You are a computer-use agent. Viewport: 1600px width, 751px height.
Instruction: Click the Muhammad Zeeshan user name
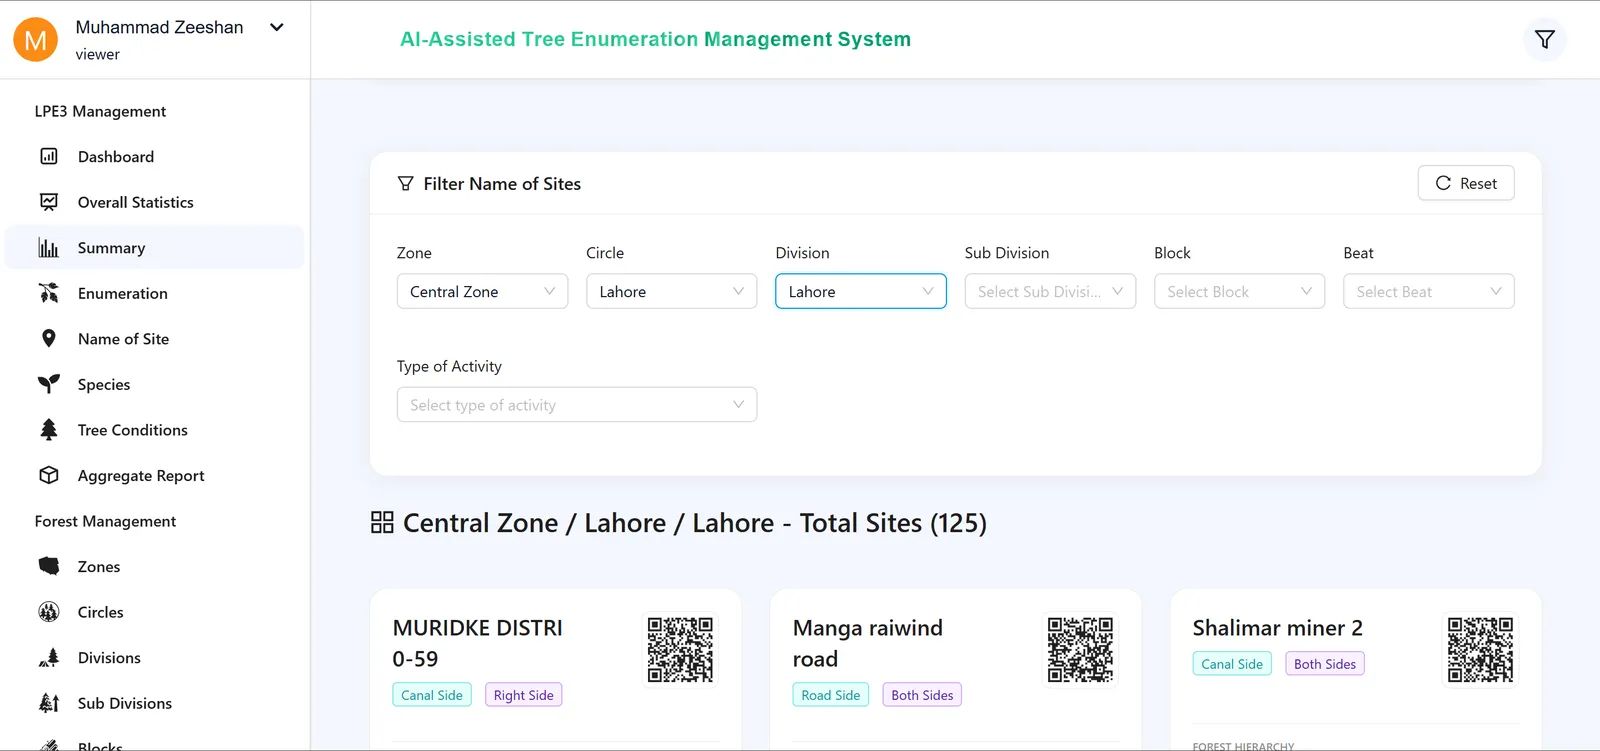pyautogui.click(x=160, y=28)
